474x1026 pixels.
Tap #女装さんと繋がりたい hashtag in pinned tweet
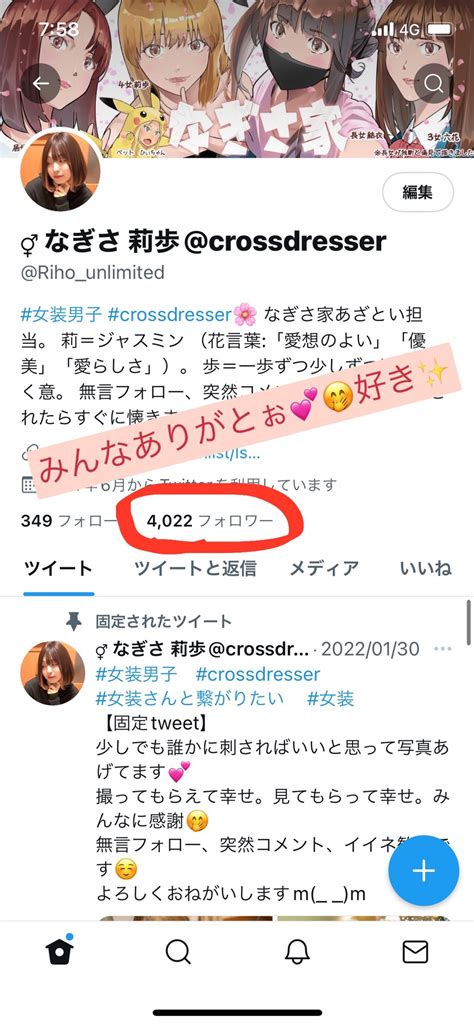point(190,698)
